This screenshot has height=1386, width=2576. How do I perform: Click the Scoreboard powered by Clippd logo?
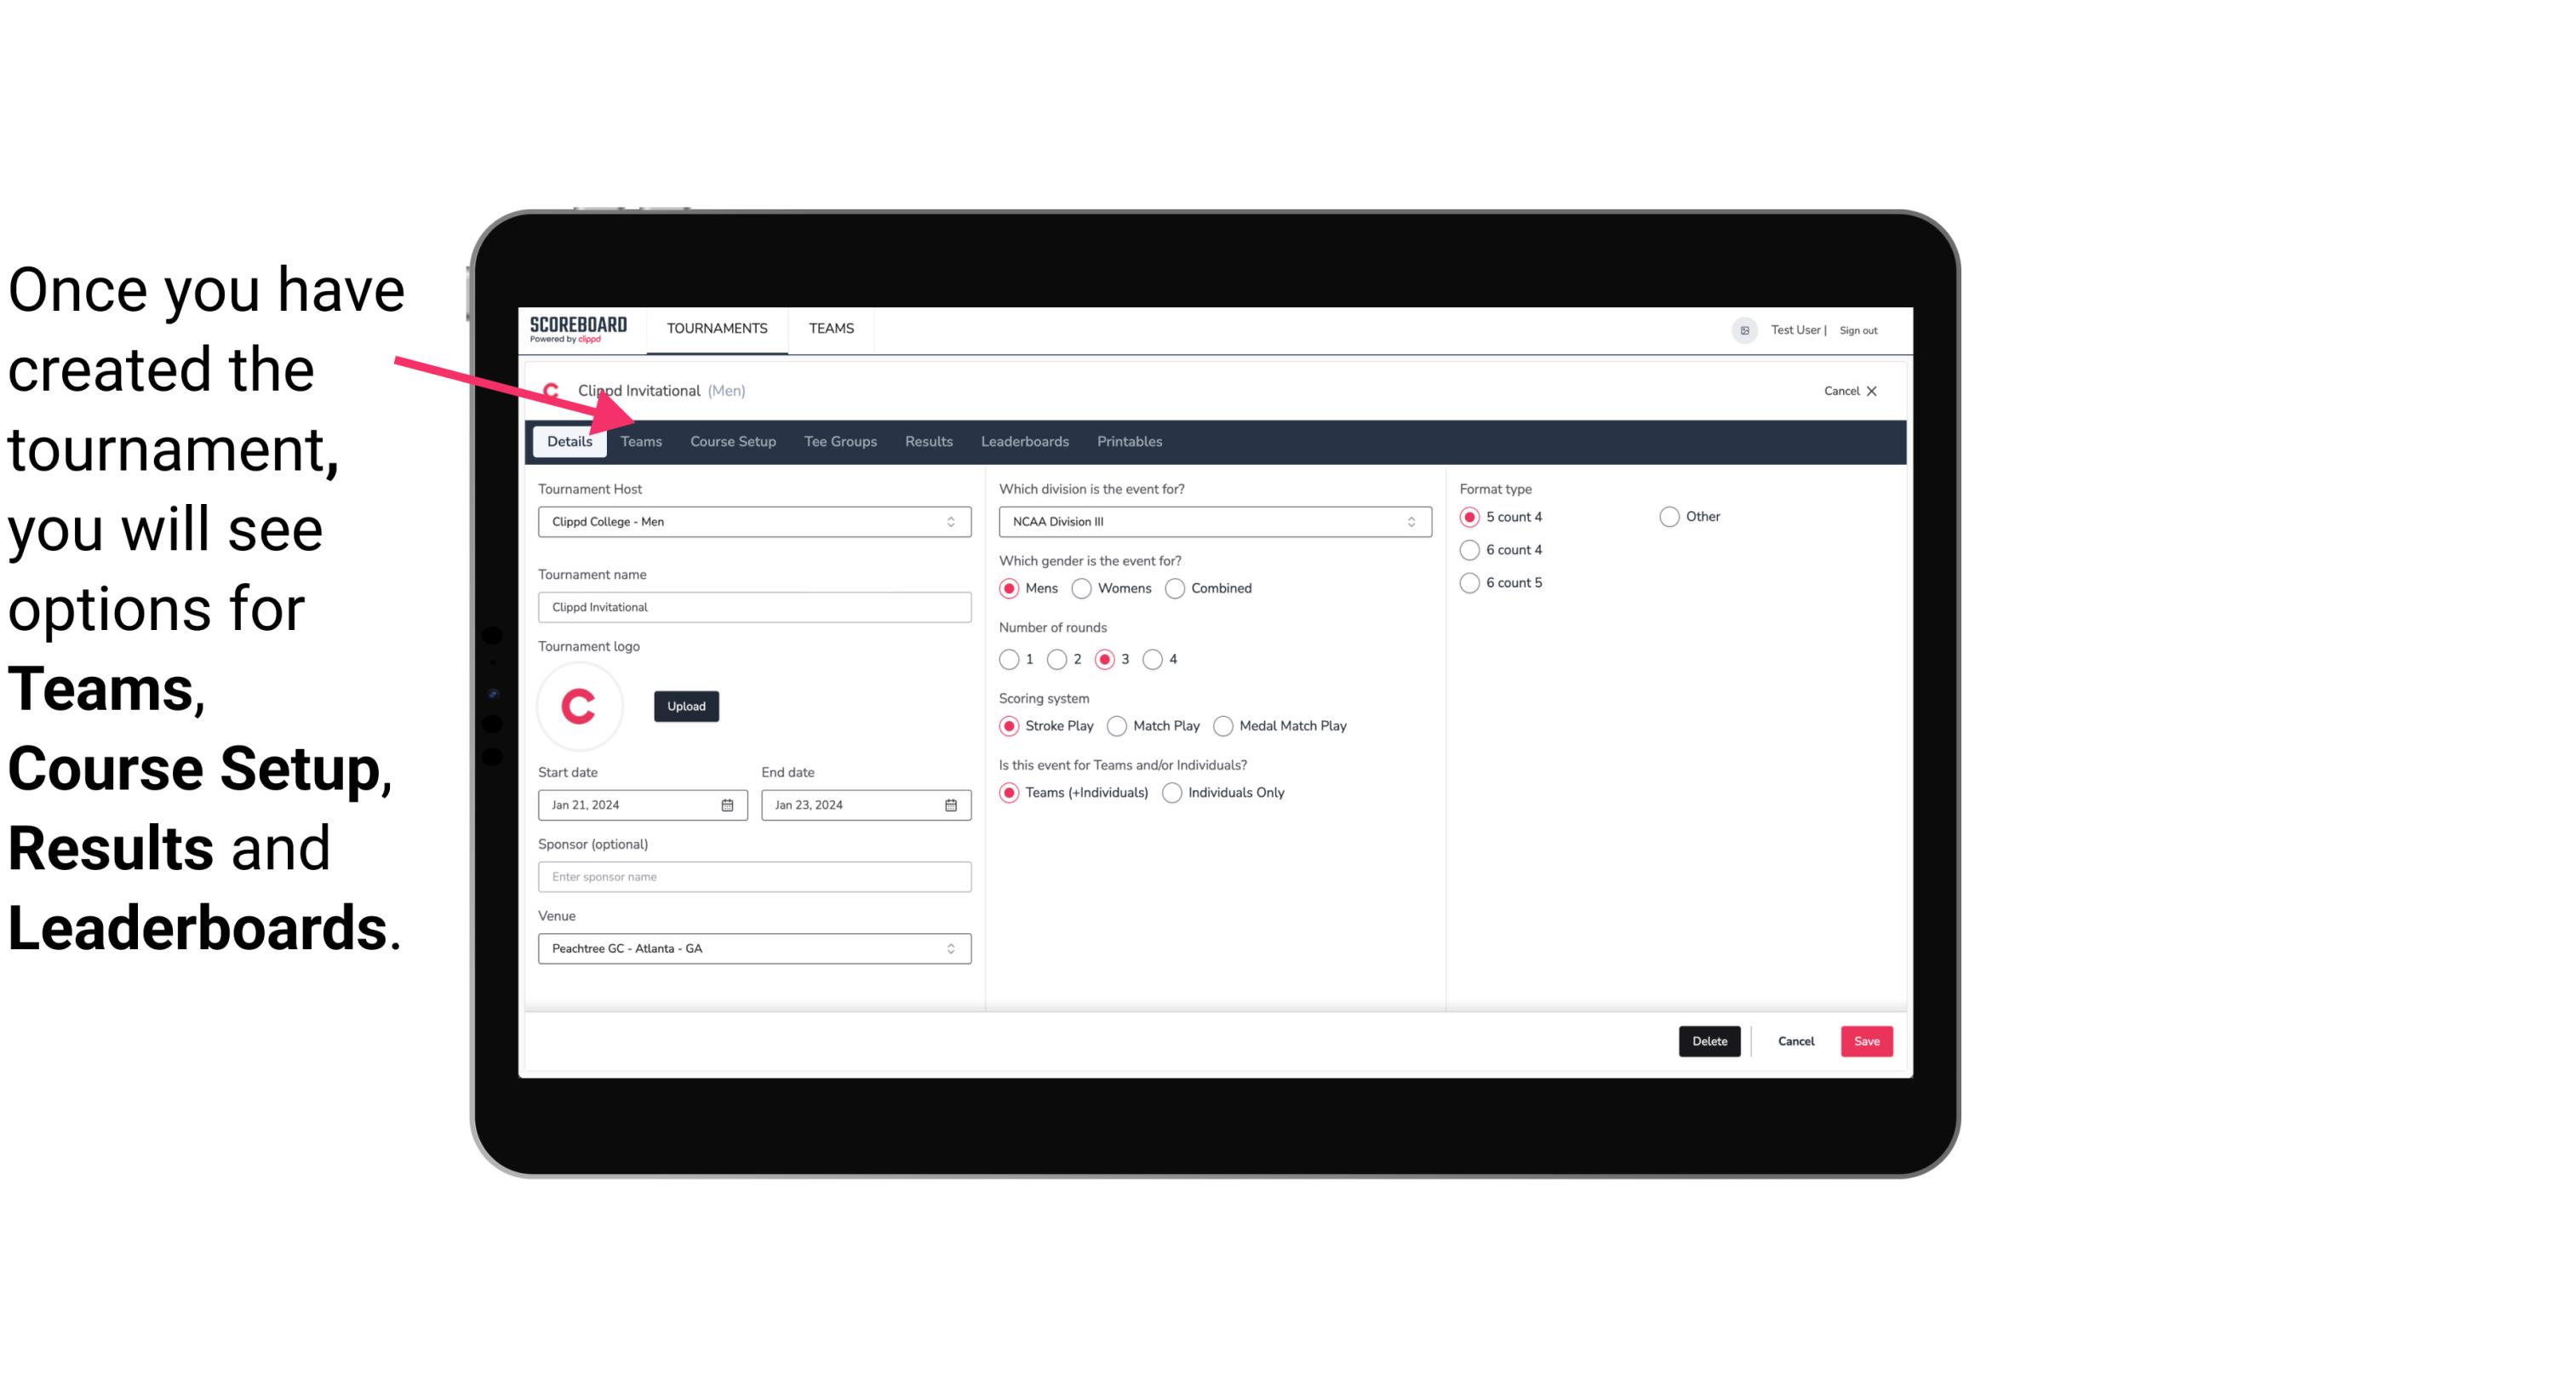578,328
